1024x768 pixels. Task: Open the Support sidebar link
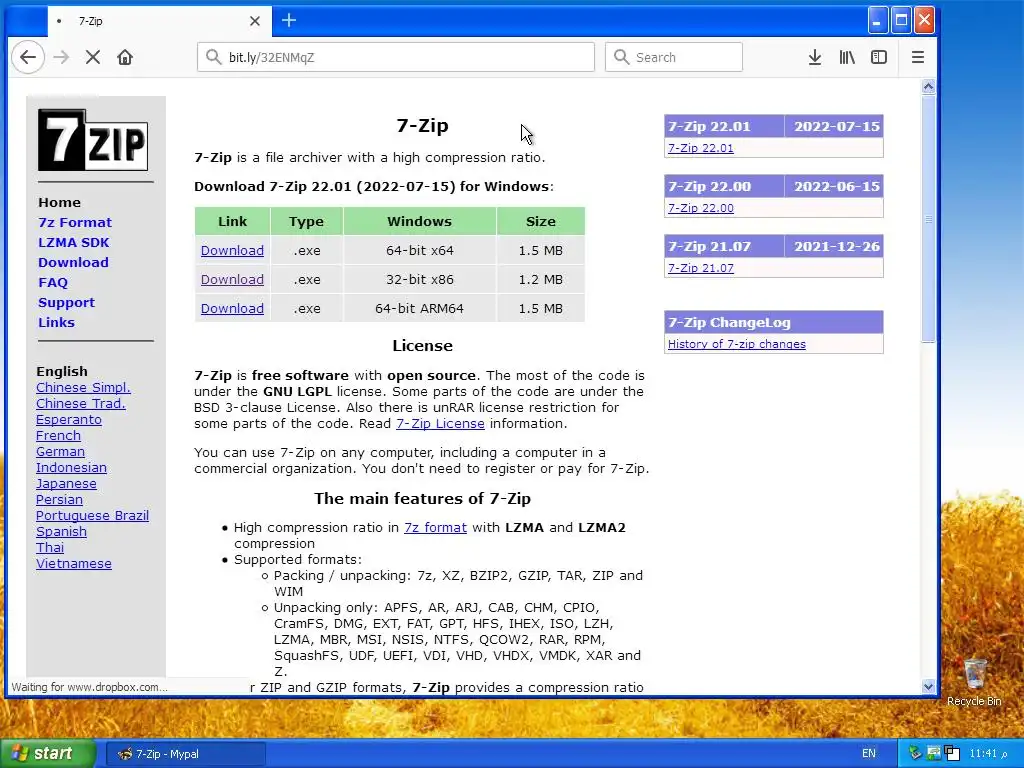(67, 302)
